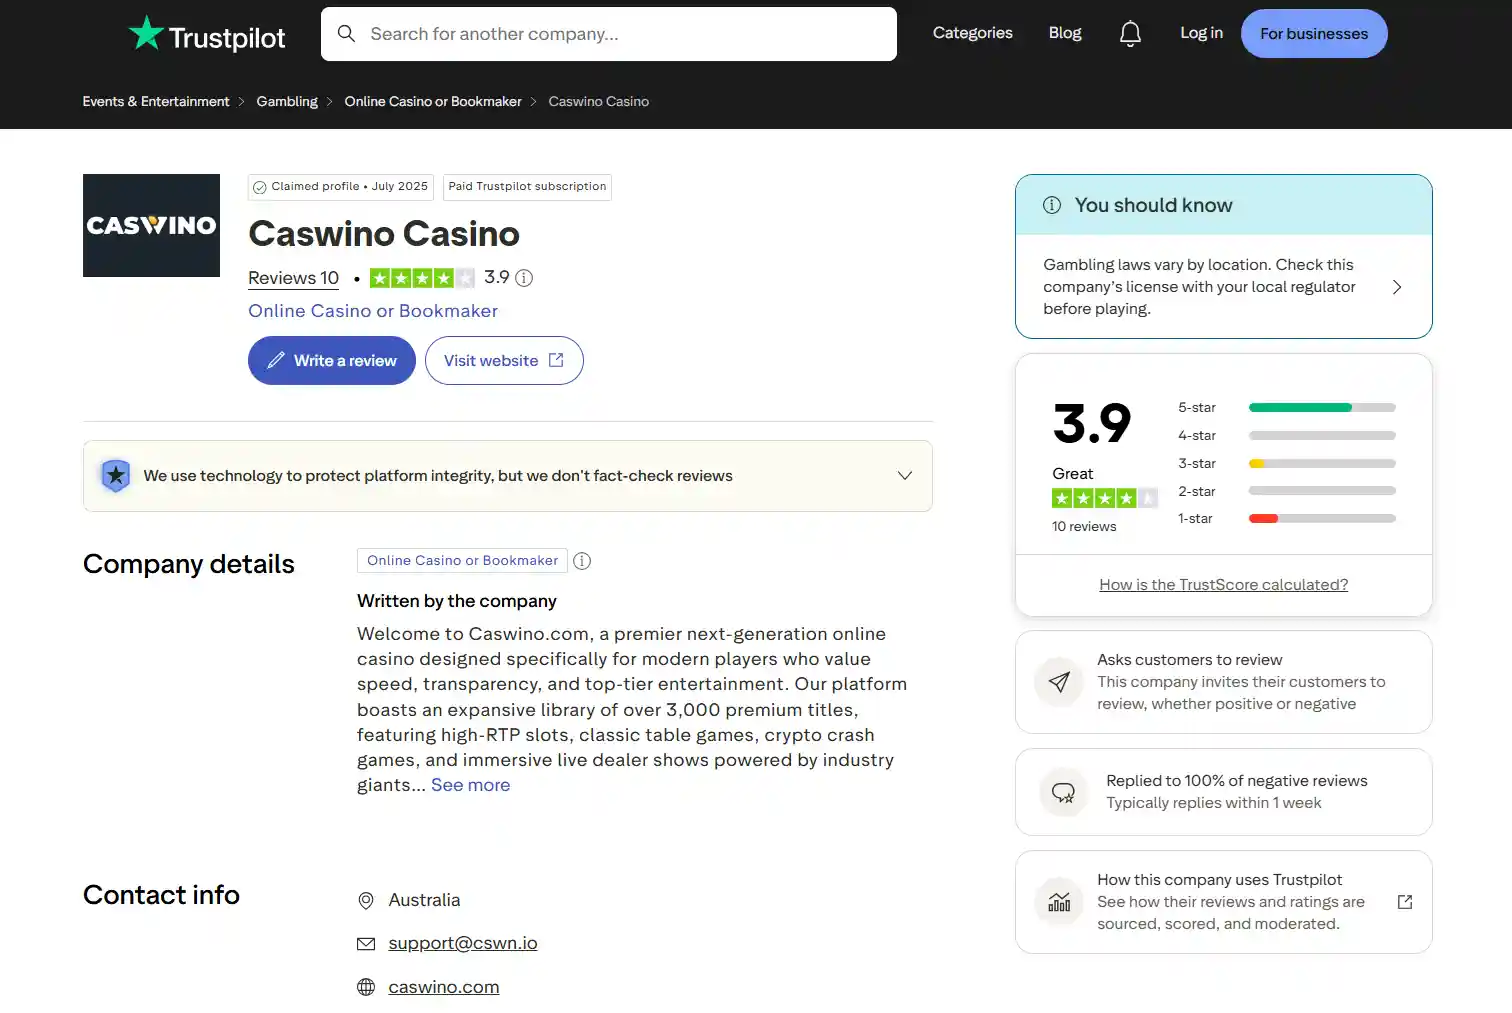Screen dimensions: 1512x1013
Task: Open the Categories menu
Action: pos(972,33)
